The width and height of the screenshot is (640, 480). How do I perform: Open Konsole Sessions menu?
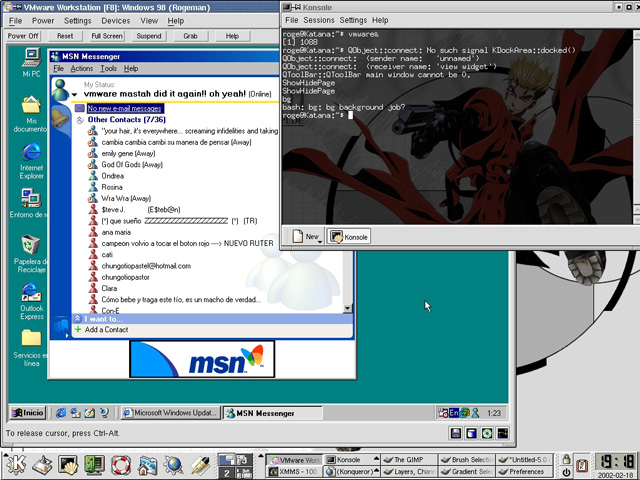coord(319,20)
